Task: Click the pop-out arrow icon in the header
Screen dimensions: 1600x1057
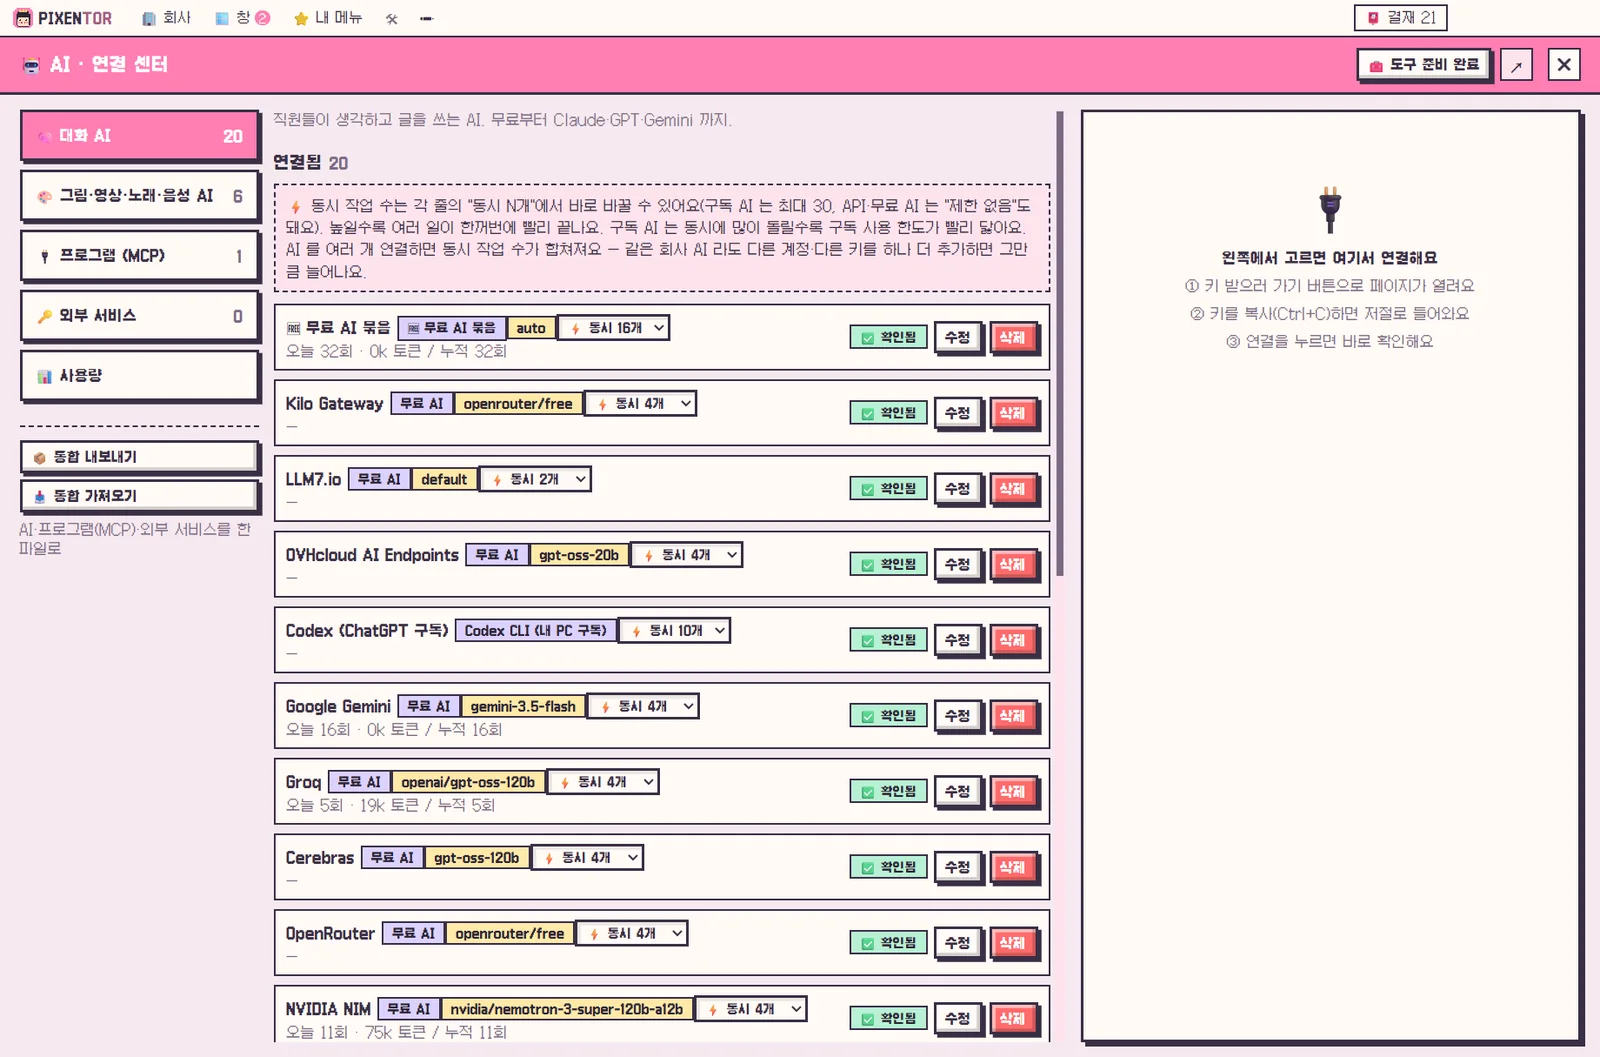Action: [x=1516, y=65]
